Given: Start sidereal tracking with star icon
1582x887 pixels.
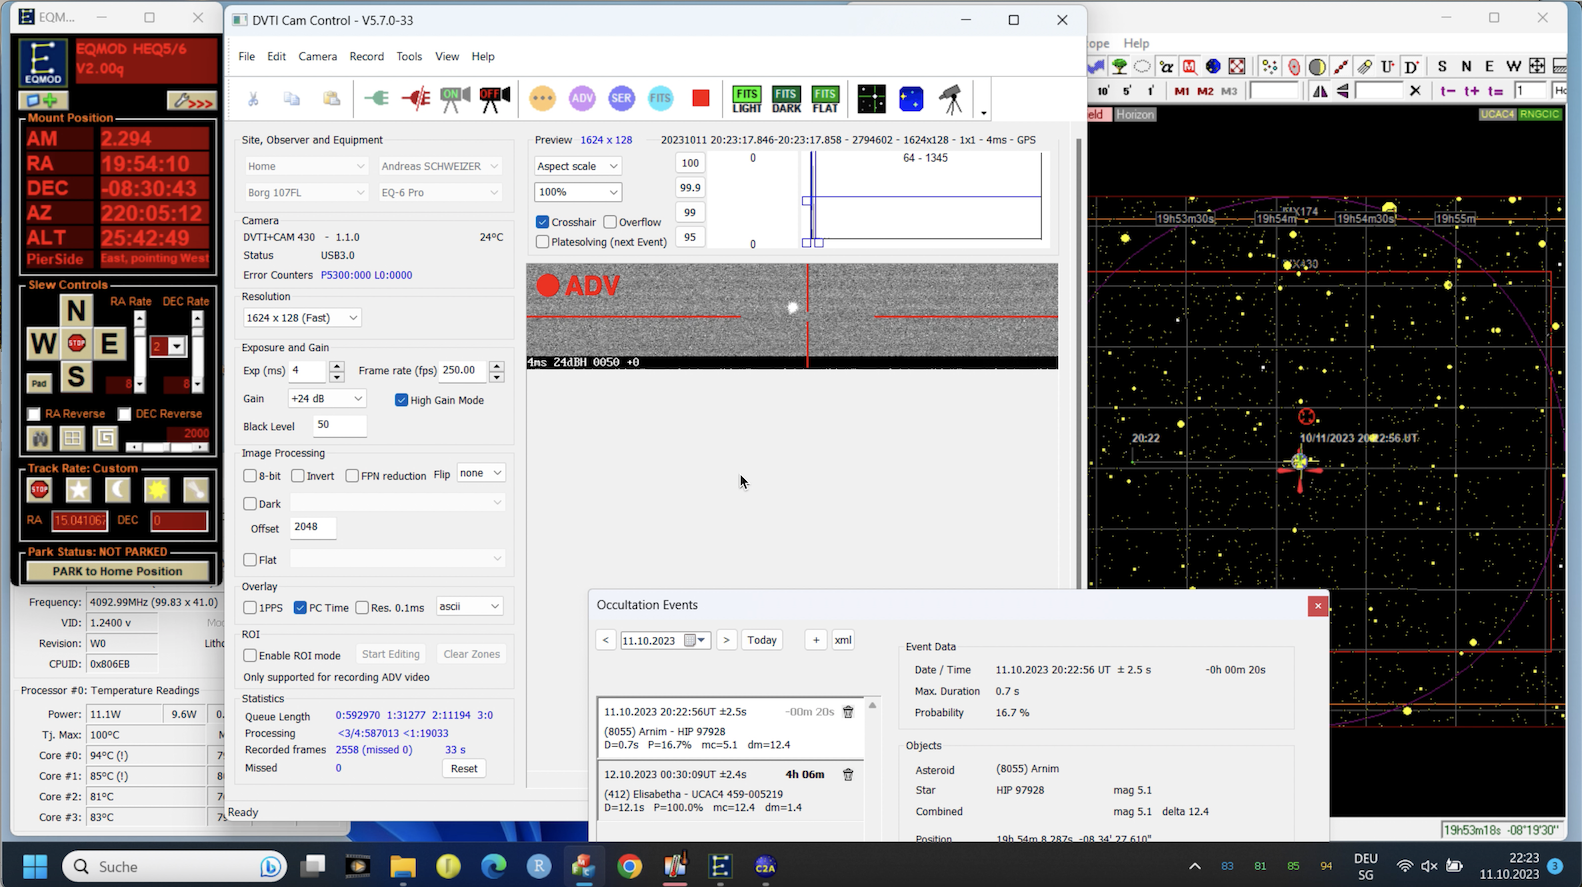Looking at the screenshot, I should 78,490.
